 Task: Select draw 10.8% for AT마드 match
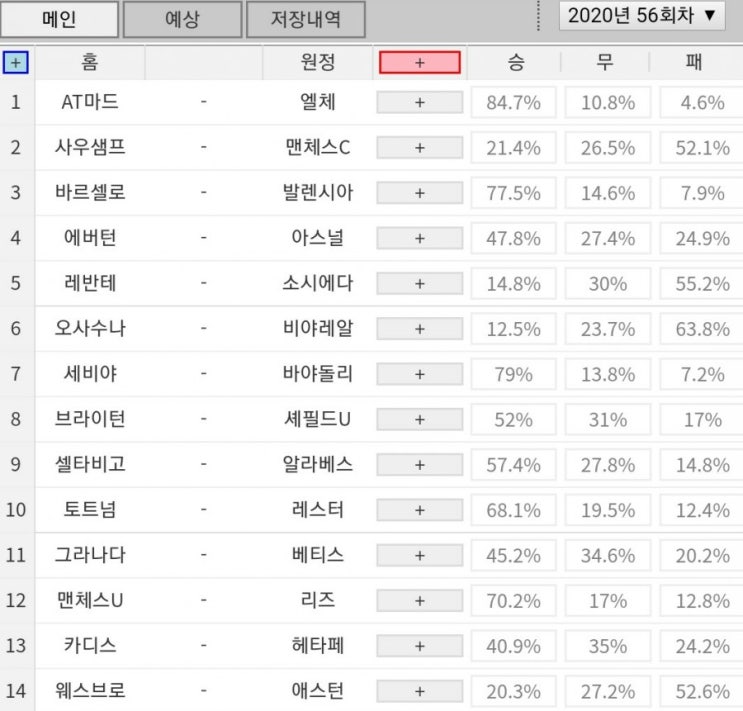(x=608, y=102)
